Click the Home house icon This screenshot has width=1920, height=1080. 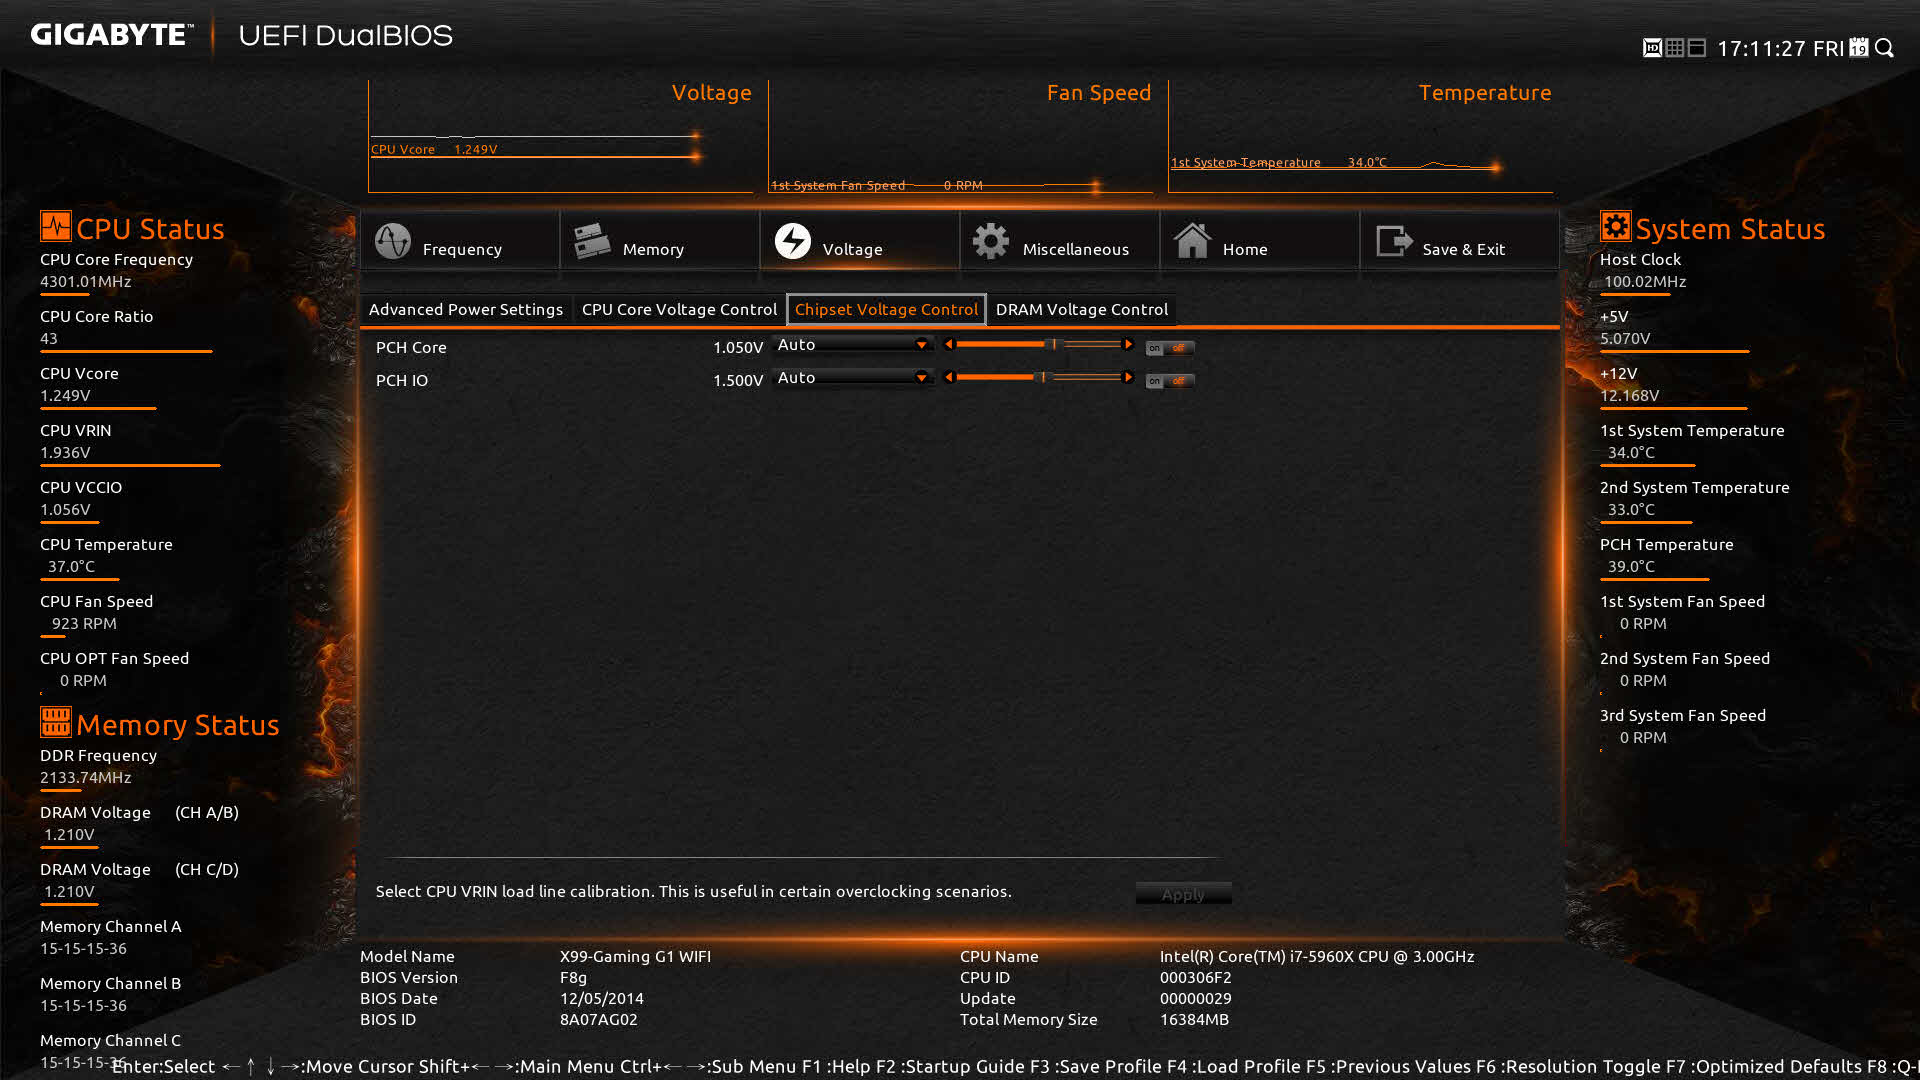coord(1192,241)
